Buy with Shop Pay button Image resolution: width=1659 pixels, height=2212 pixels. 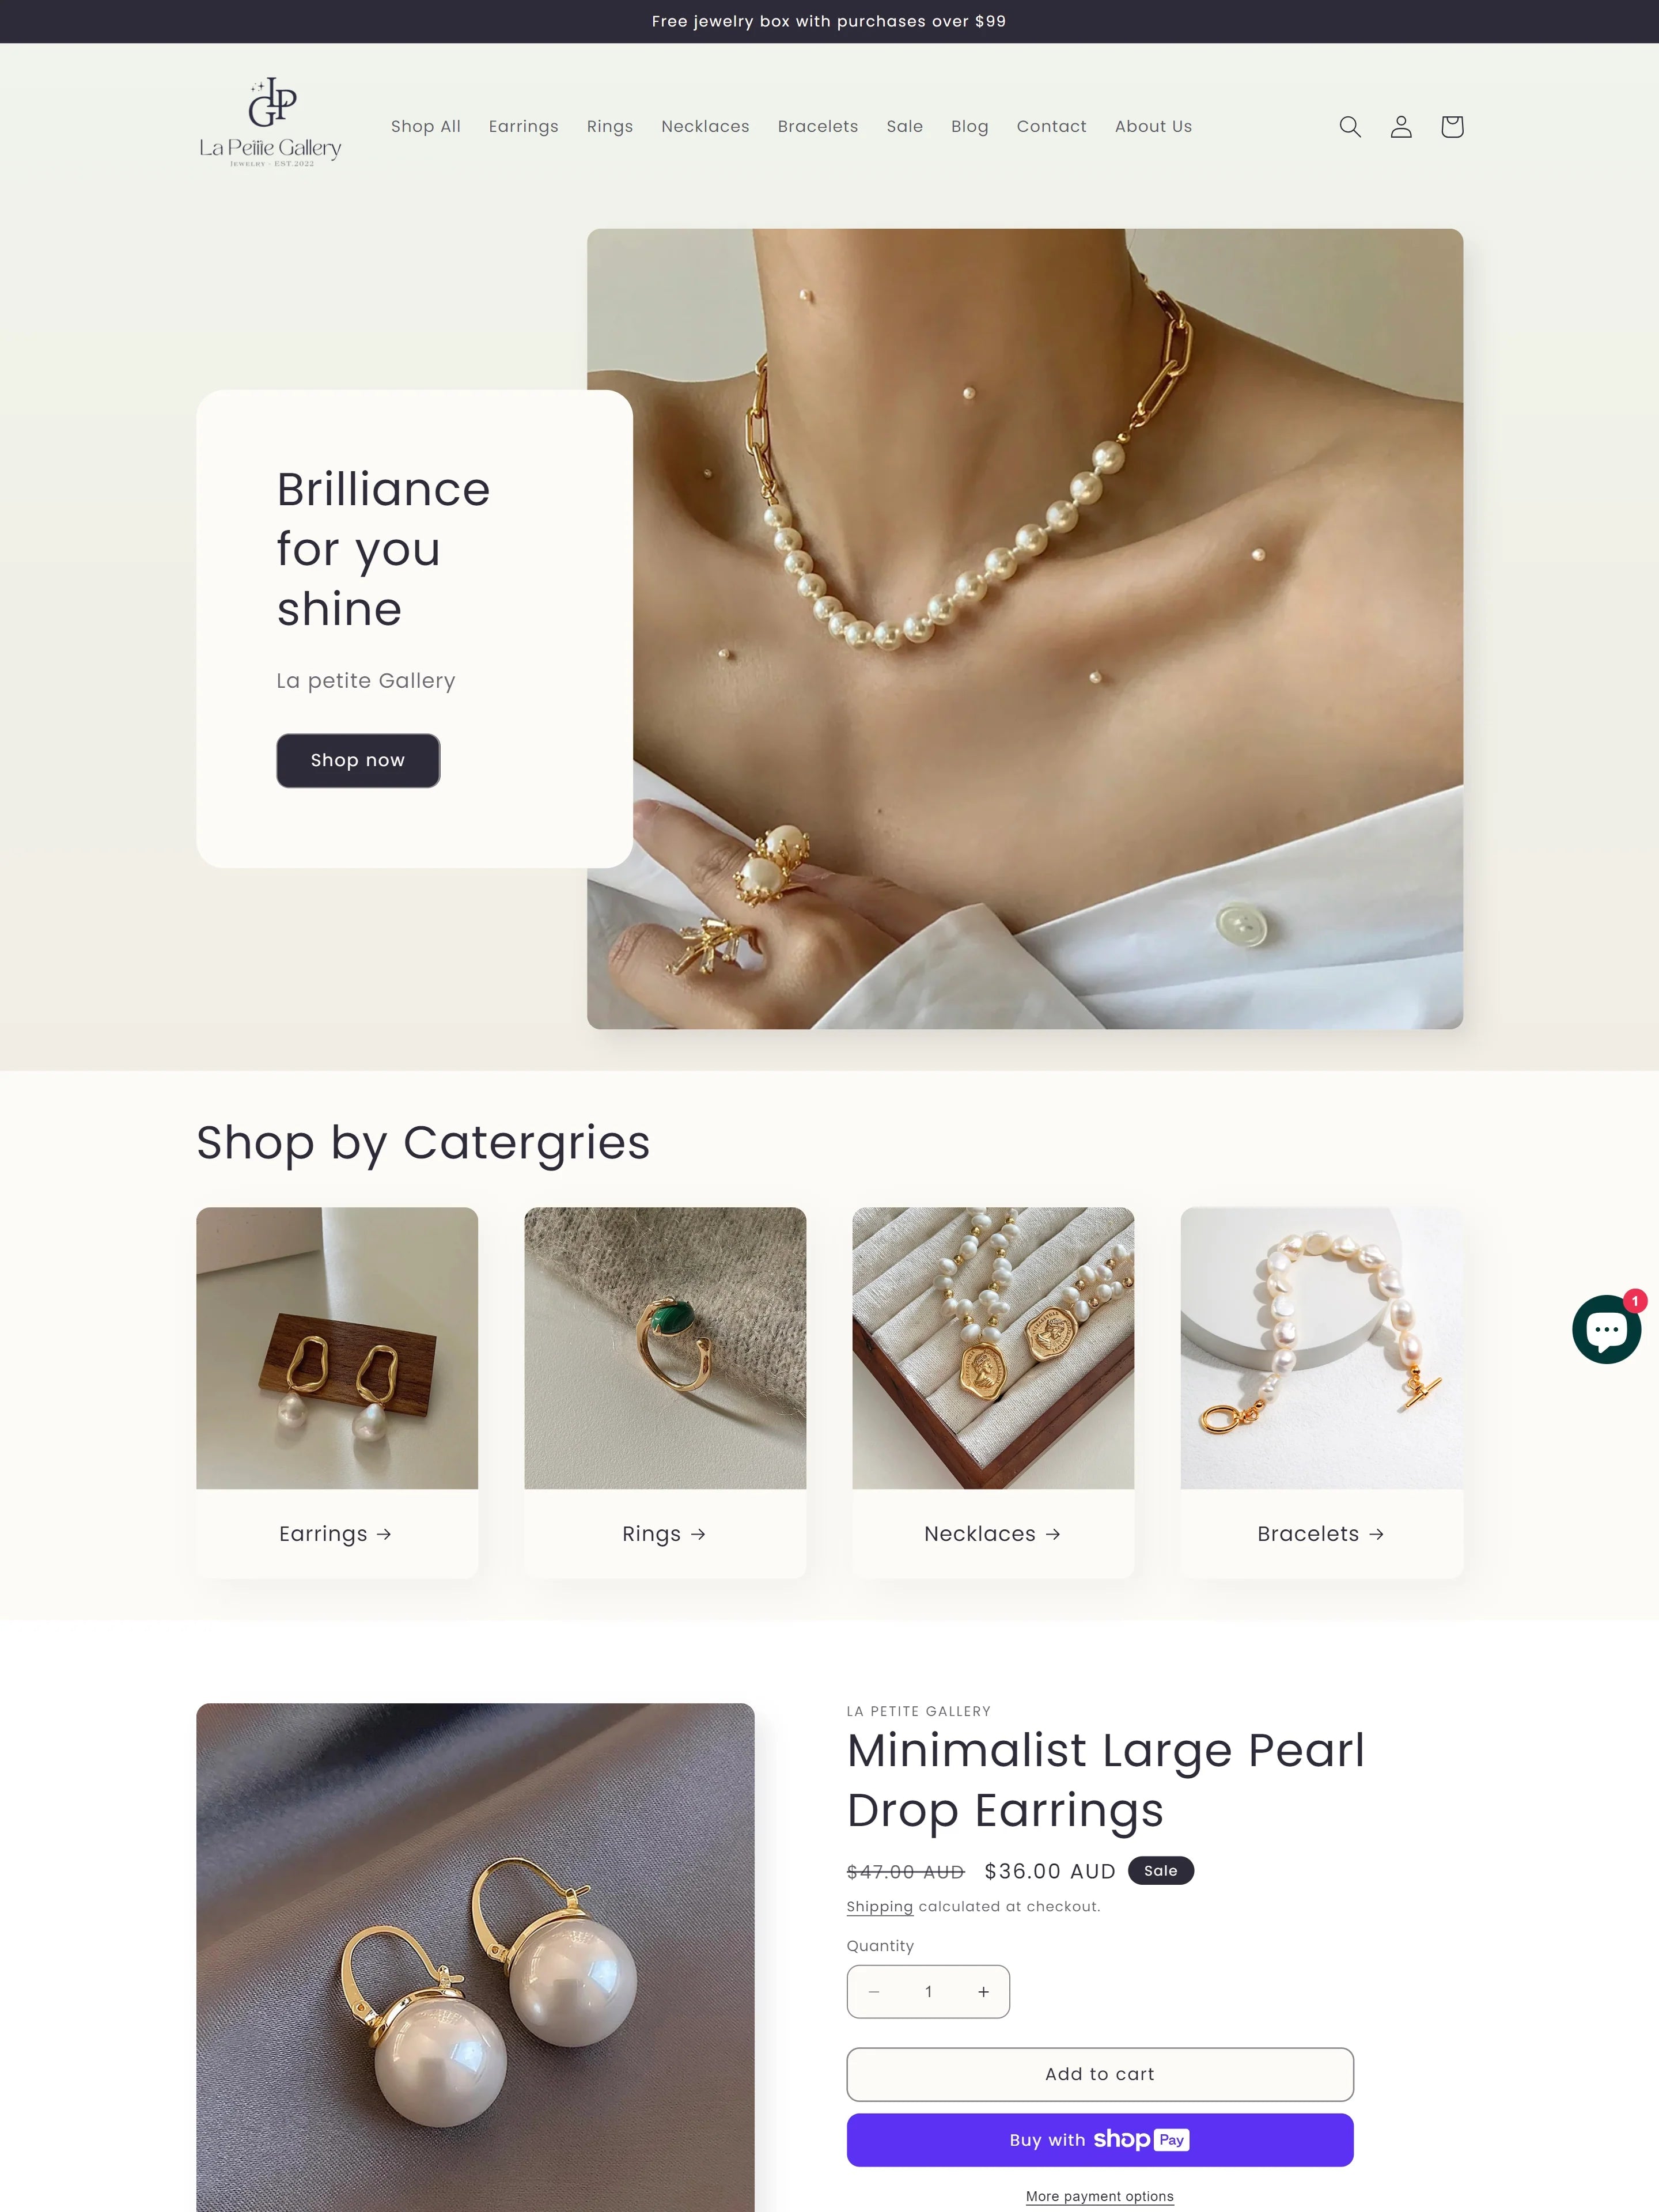[x=1100, y=2140]
